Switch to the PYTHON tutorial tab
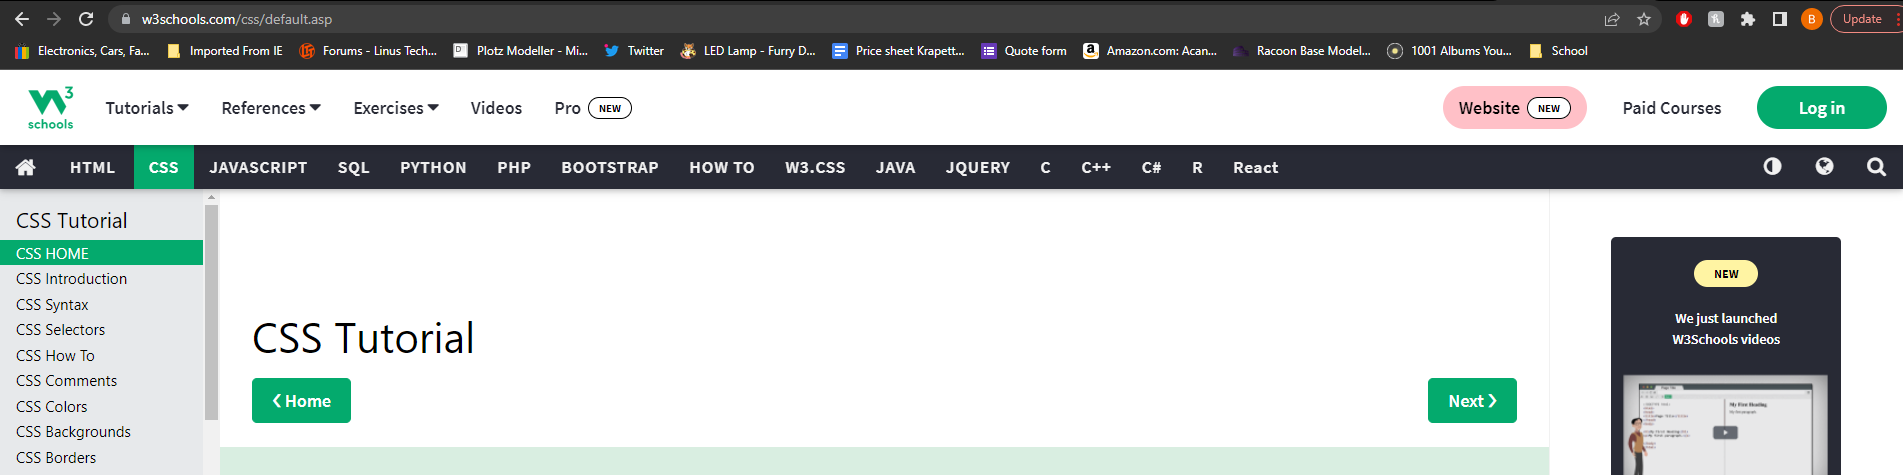 tap(433, 167)
